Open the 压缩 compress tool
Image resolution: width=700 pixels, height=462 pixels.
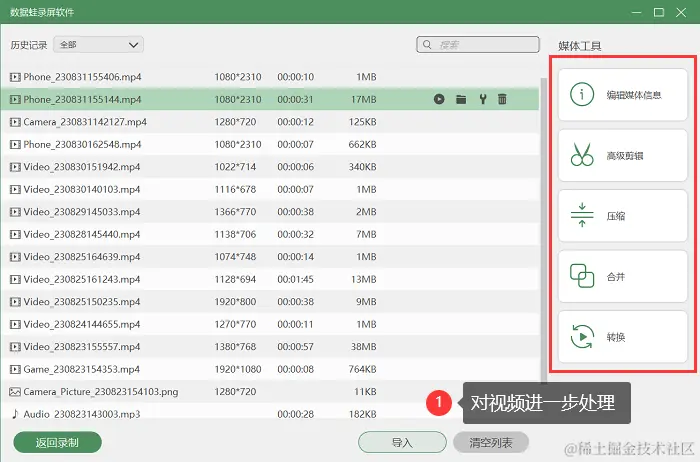coord(623,216)
